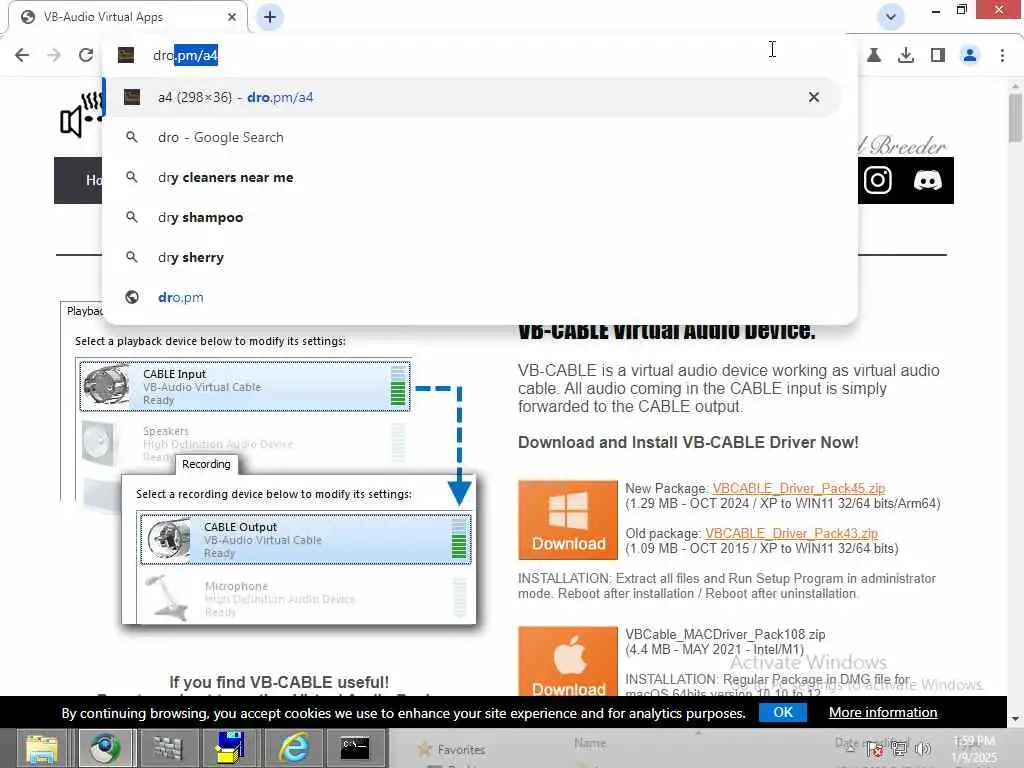1024x768 pixels.
Task: Open the More information cookie link
Action: (883, 712)
